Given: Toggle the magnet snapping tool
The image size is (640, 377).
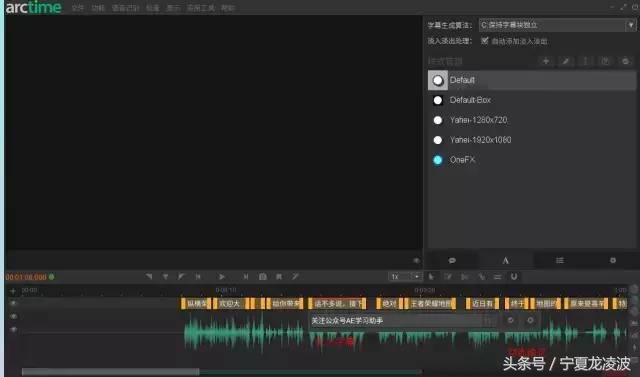Looking at the screenshot, I should pyautogui.click(x=514, y=277).
